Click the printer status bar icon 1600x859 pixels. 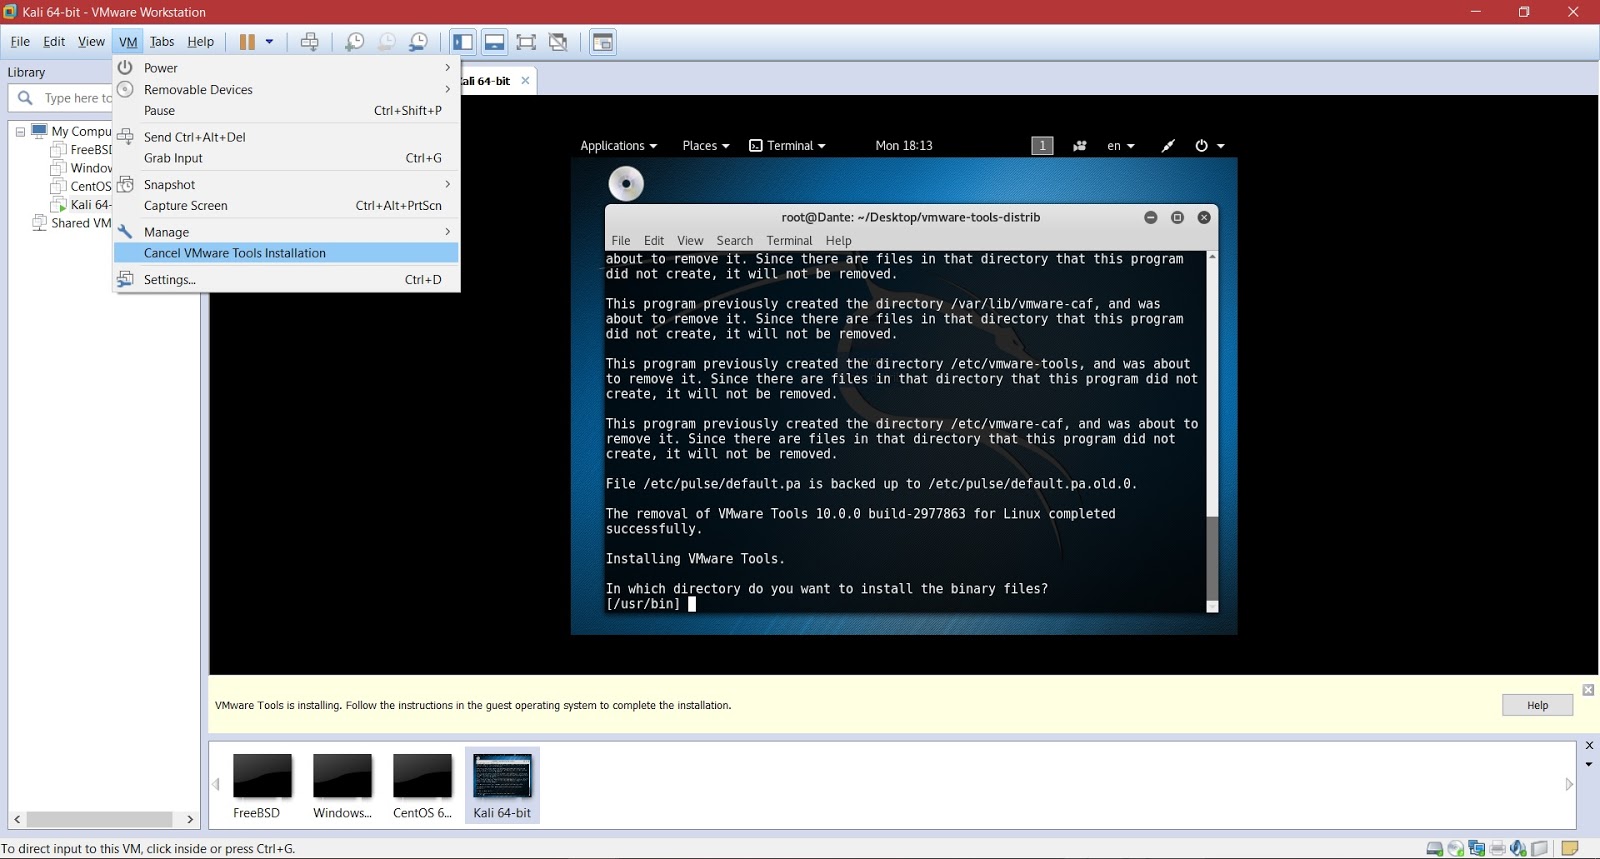[1498, 849]
